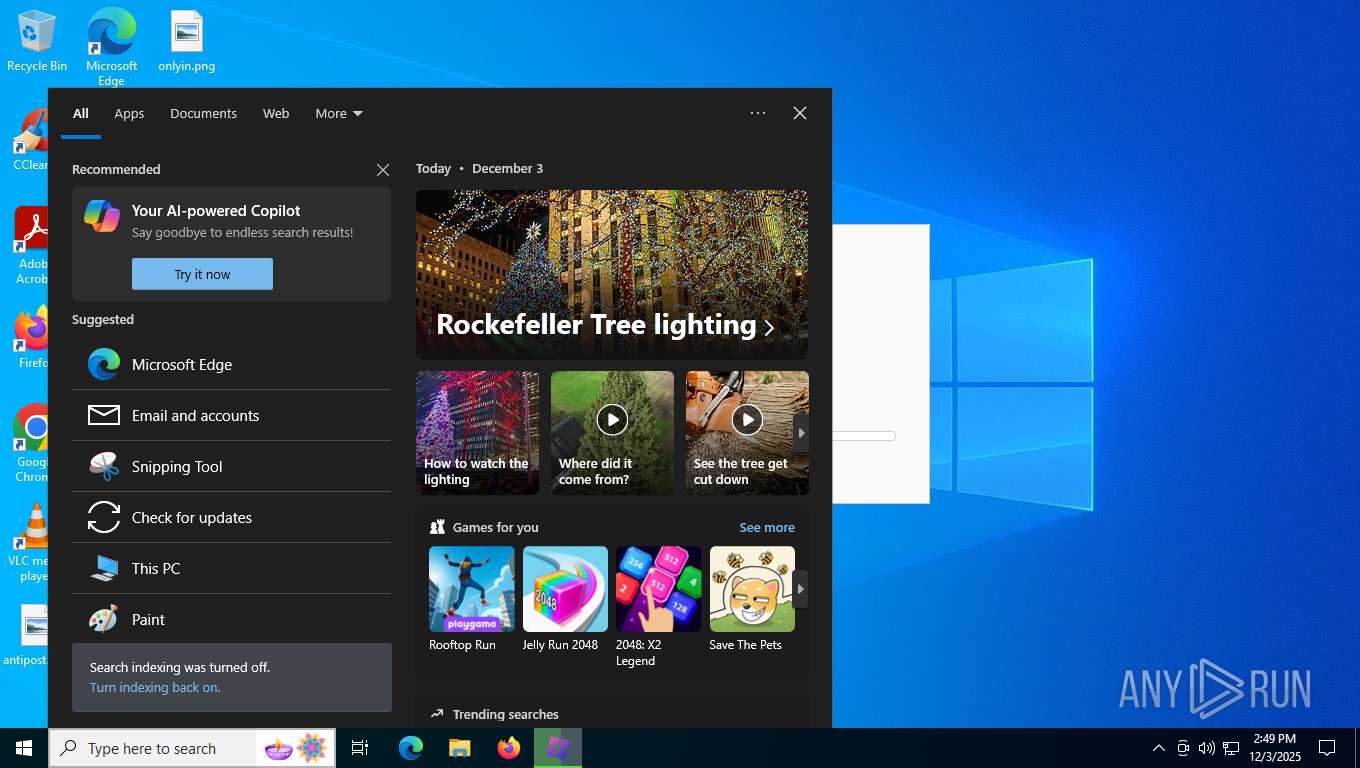Open Email and accounts suggestion

tap(231, 416)
